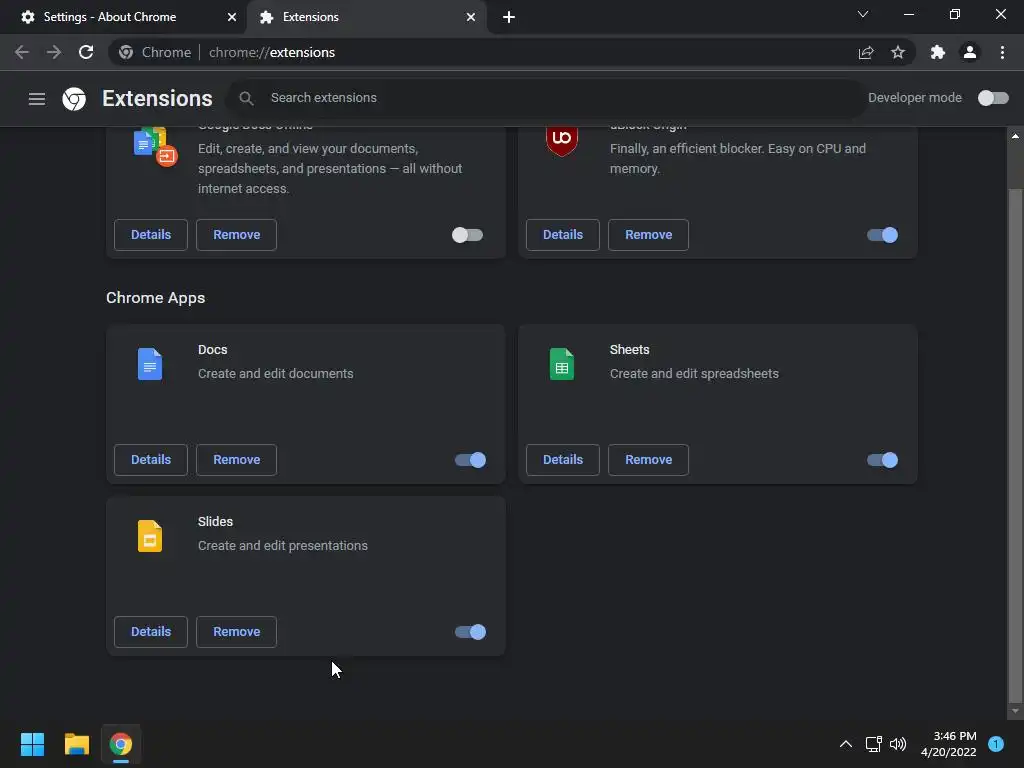This screenshot has width=1024, height=768.
Task: Open the notification badge in taskbar
Action: pyautogui.click(x=996, y=744)
